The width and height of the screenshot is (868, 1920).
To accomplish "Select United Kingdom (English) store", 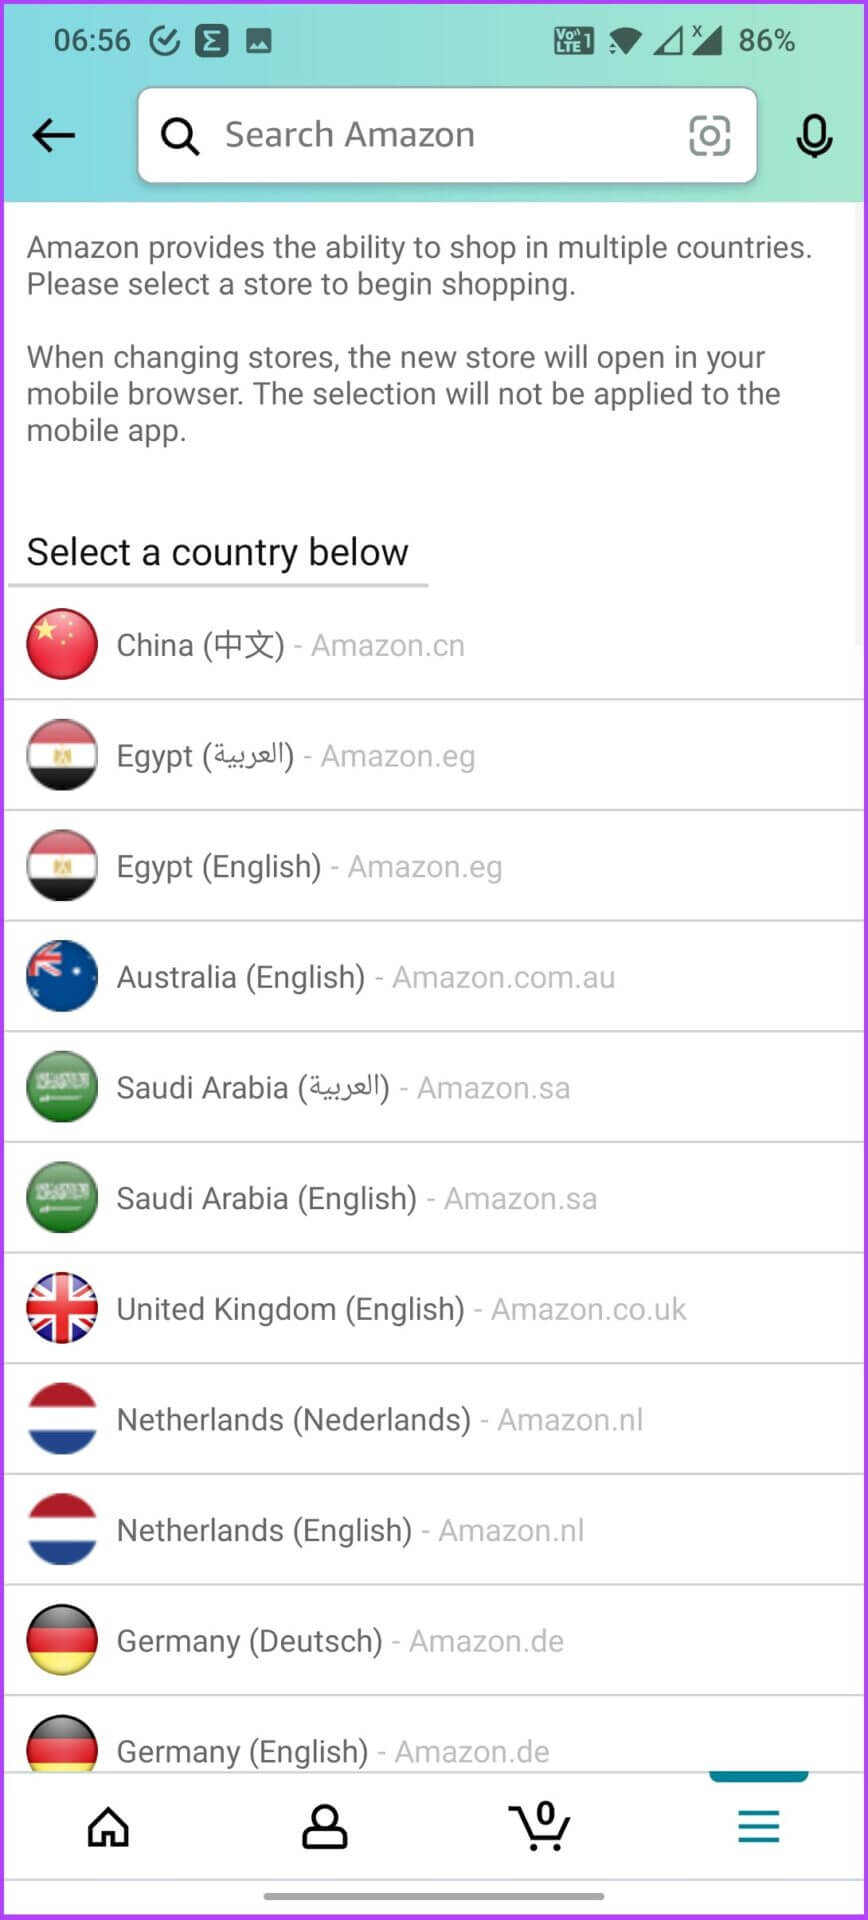I will pyautogui.click(x=401, y=1309).
